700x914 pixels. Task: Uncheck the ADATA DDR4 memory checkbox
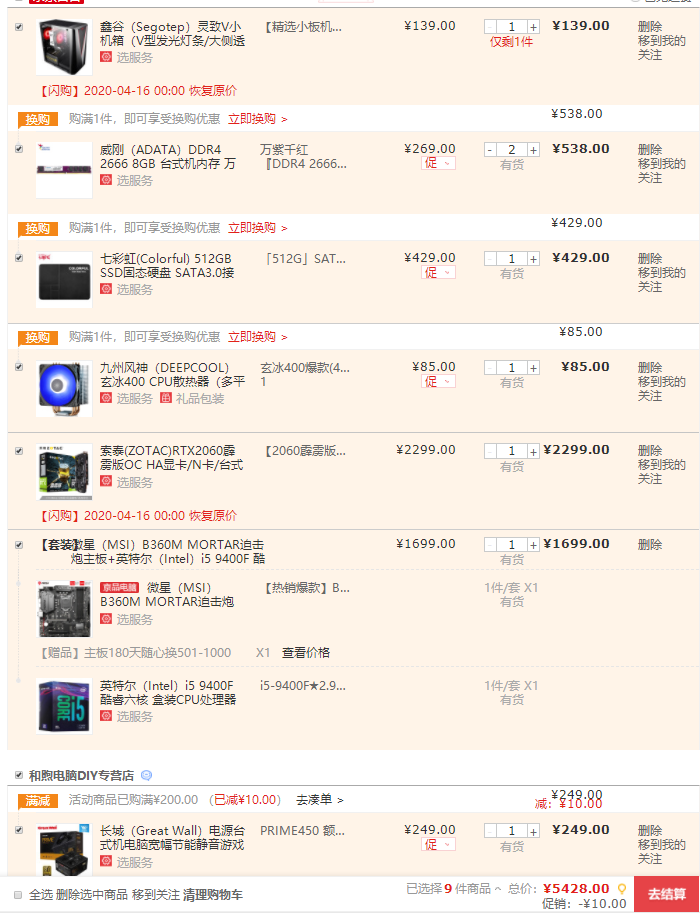(x=19, y=149)
